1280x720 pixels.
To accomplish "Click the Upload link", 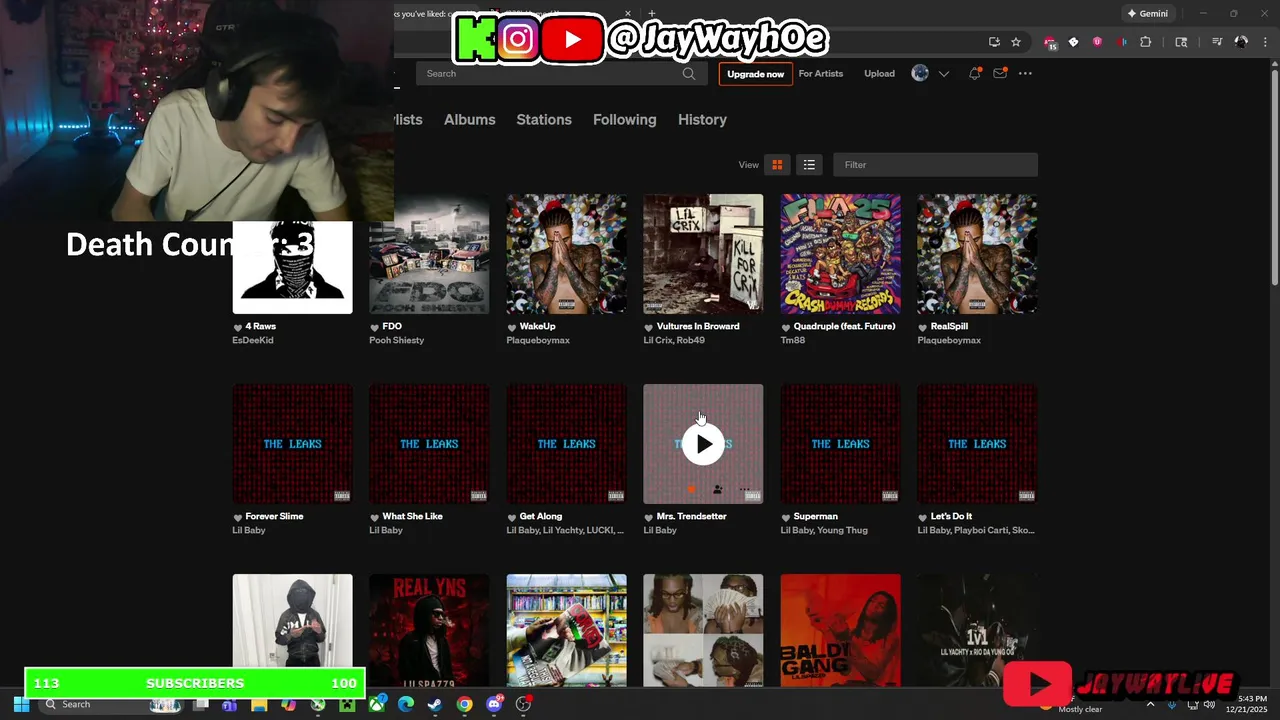I will 879,74.
